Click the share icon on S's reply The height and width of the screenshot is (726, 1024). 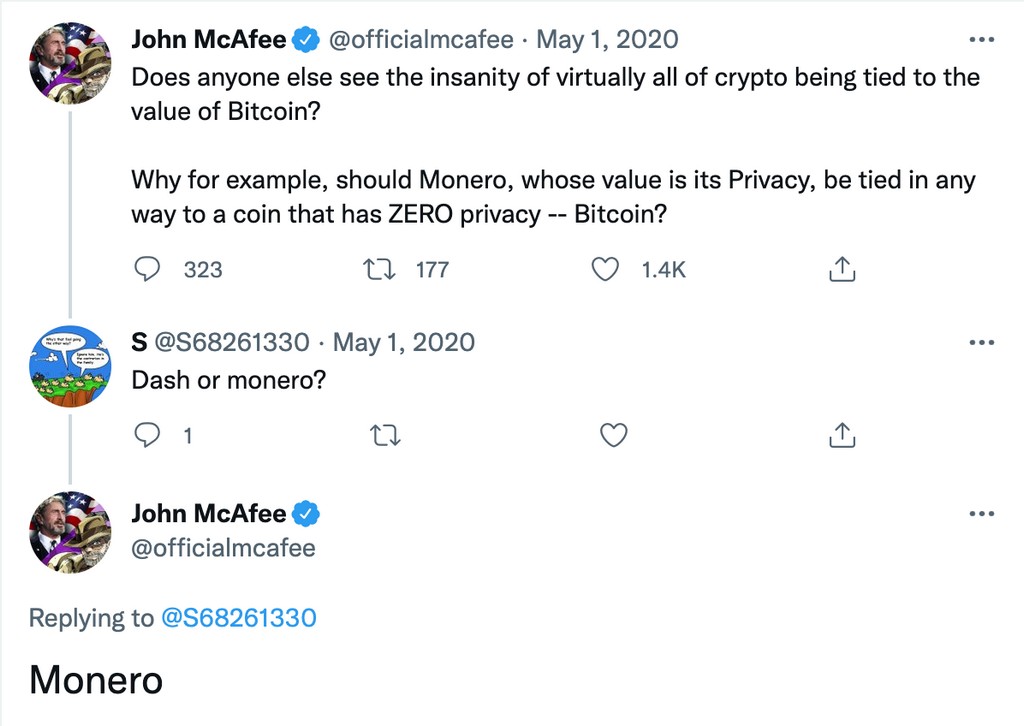pos(841,435)
